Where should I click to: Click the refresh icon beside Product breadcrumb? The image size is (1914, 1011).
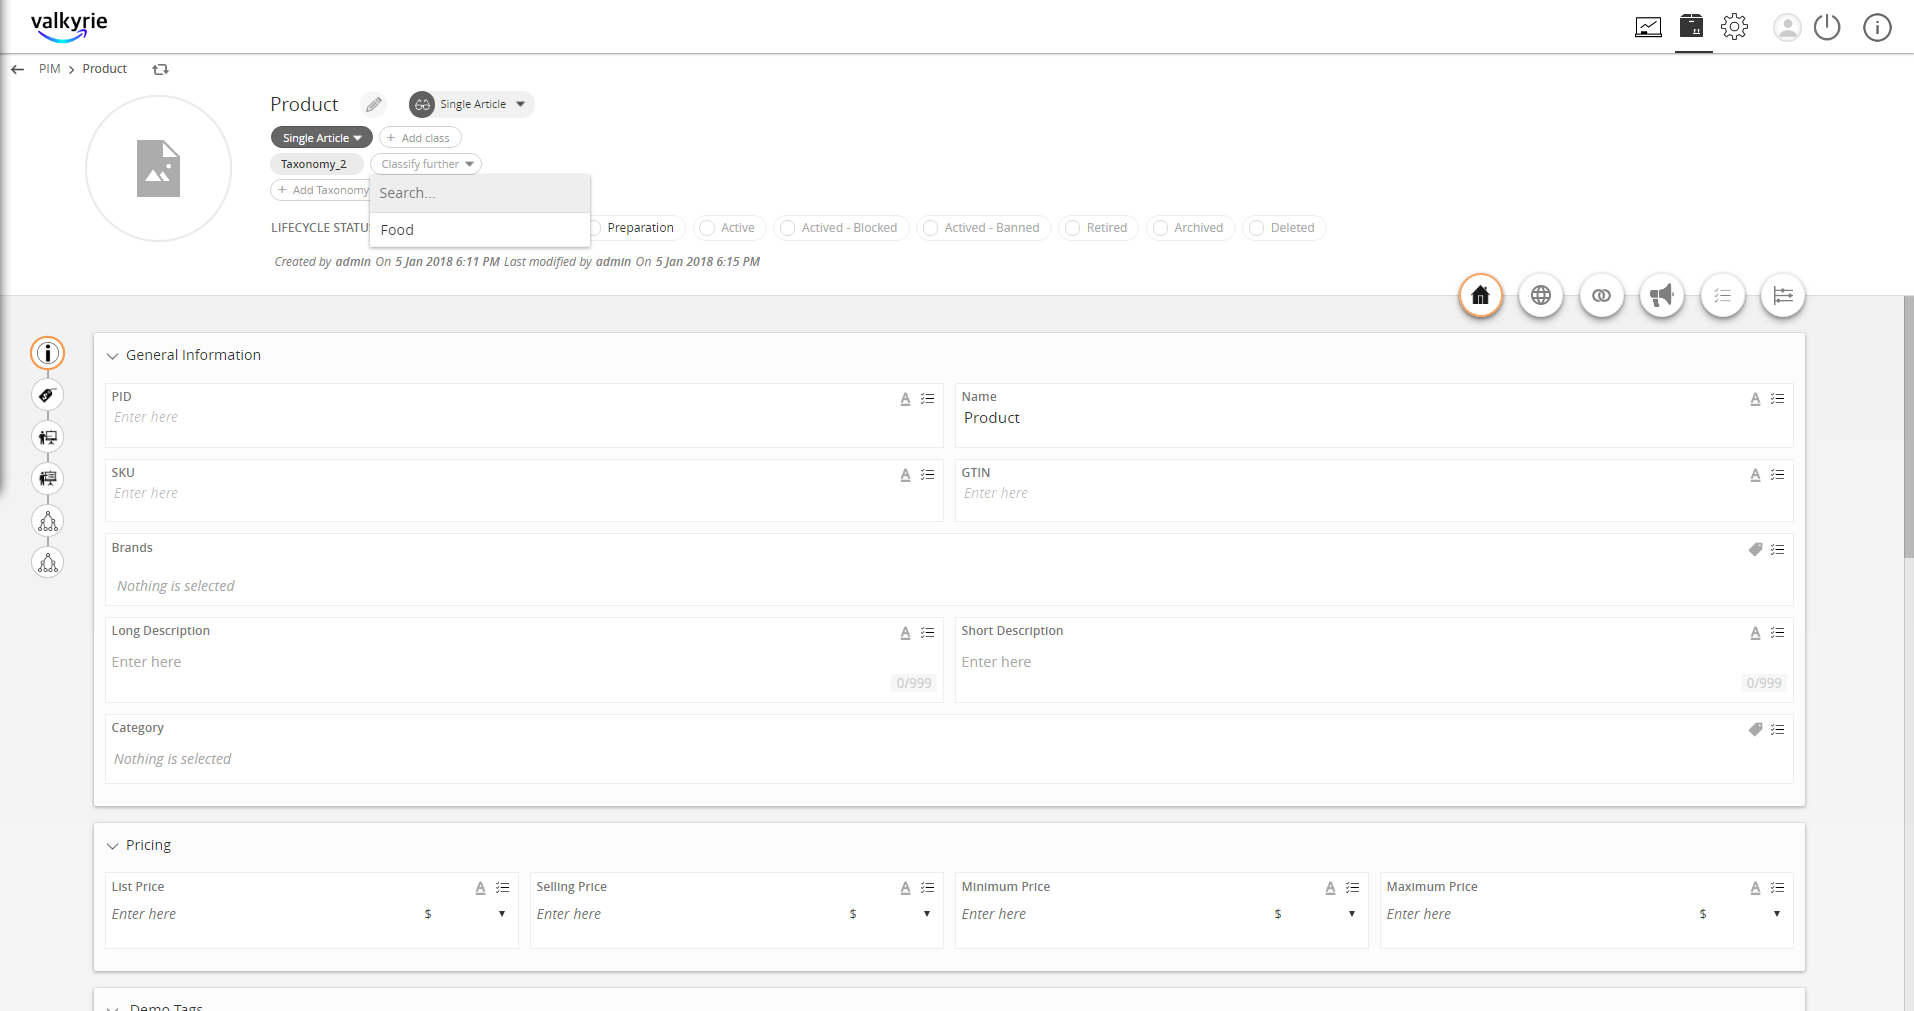click(160, 69)
